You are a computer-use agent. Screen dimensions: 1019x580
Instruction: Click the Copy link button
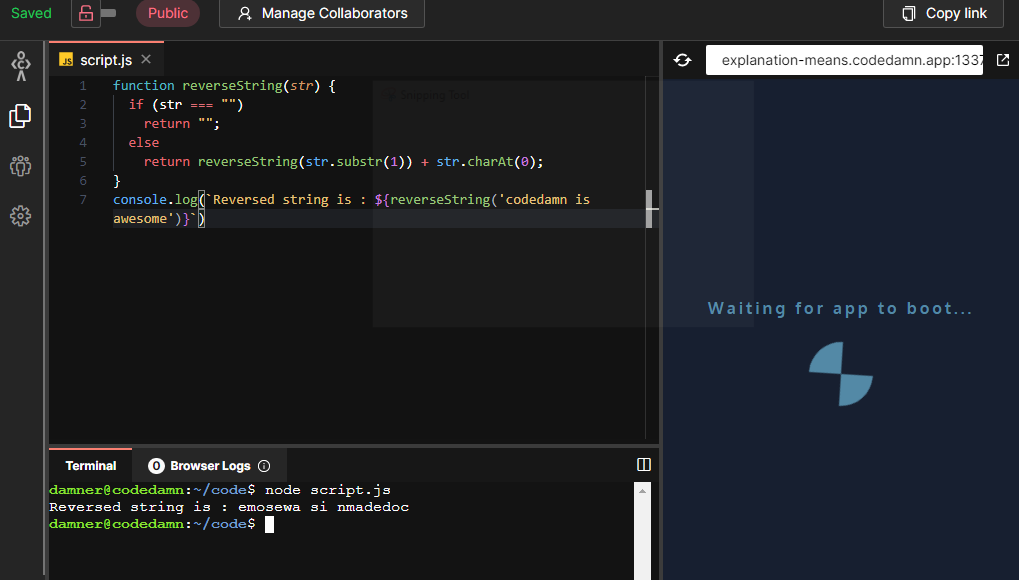pyautogui.click(x=943, y=13)
